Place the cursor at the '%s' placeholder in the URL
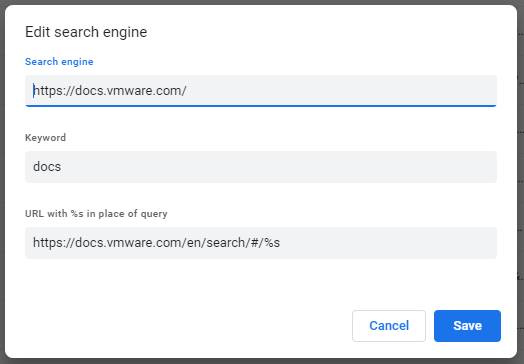524x364 pixels. click(272, 243)
